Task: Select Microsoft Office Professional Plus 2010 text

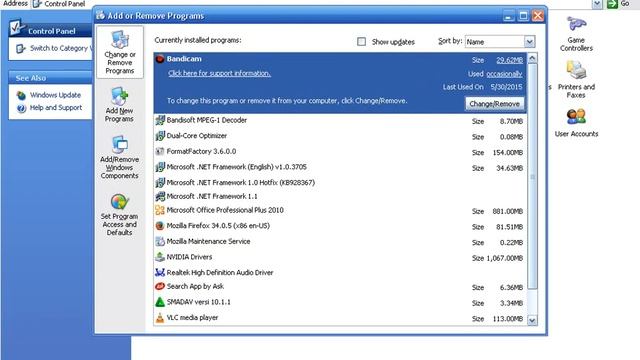Action: coord(225,210)
